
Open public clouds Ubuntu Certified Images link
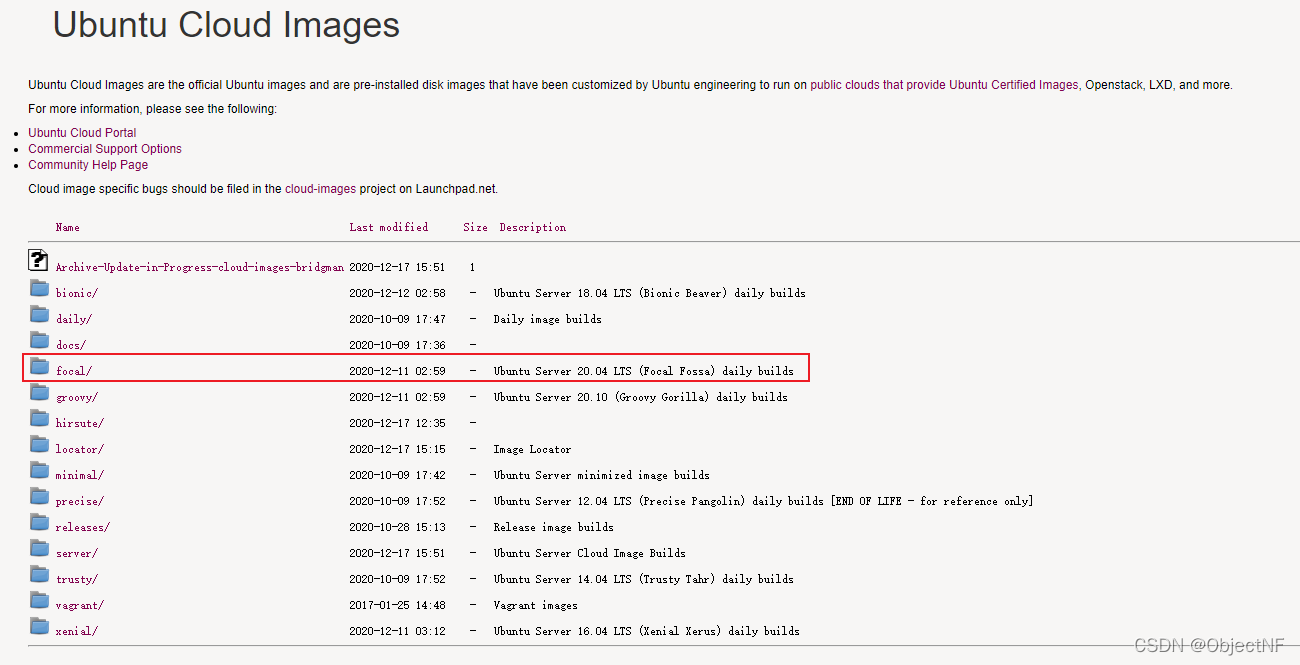pyautogui.click(x=944, y=85)
